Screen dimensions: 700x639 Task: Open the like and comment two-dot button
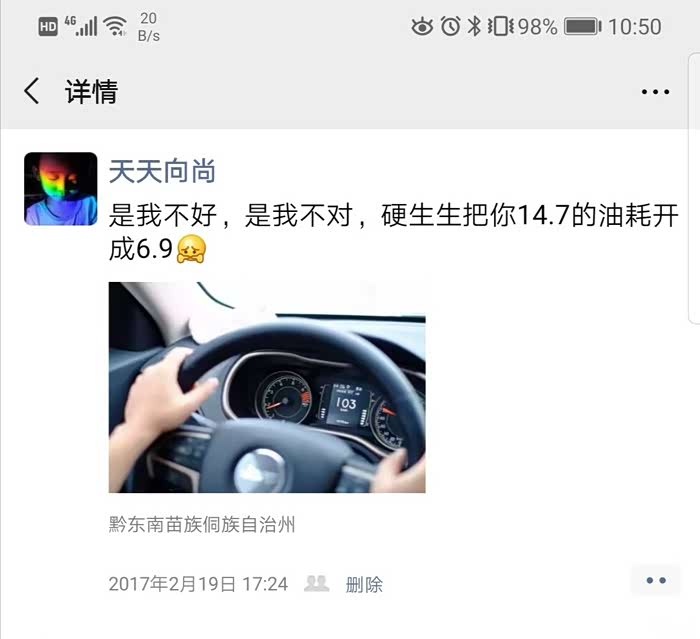click(x=656, y=581)
